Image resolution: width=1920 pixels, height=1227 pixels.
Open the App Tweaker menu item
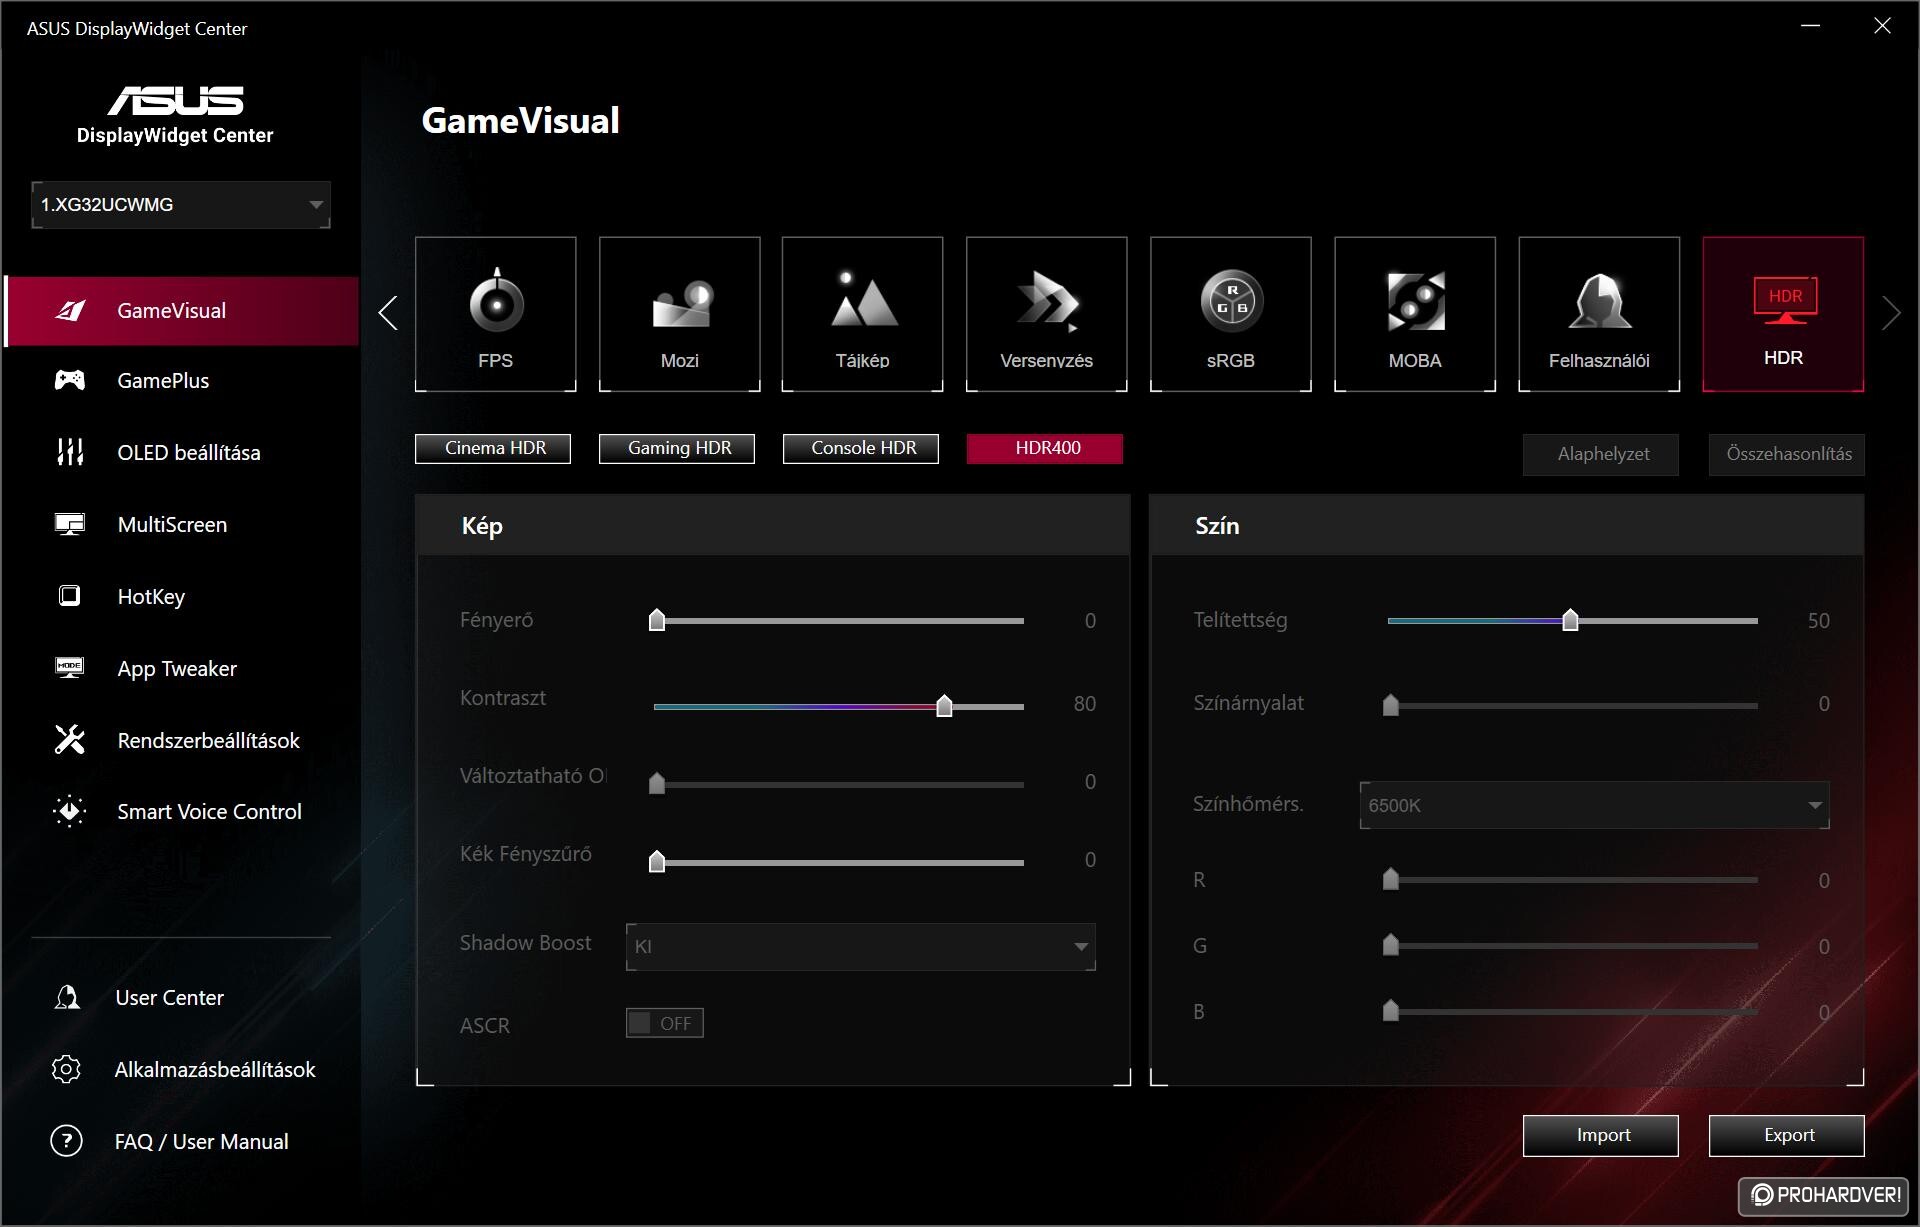pyautogui.click(x=181, y=668)
